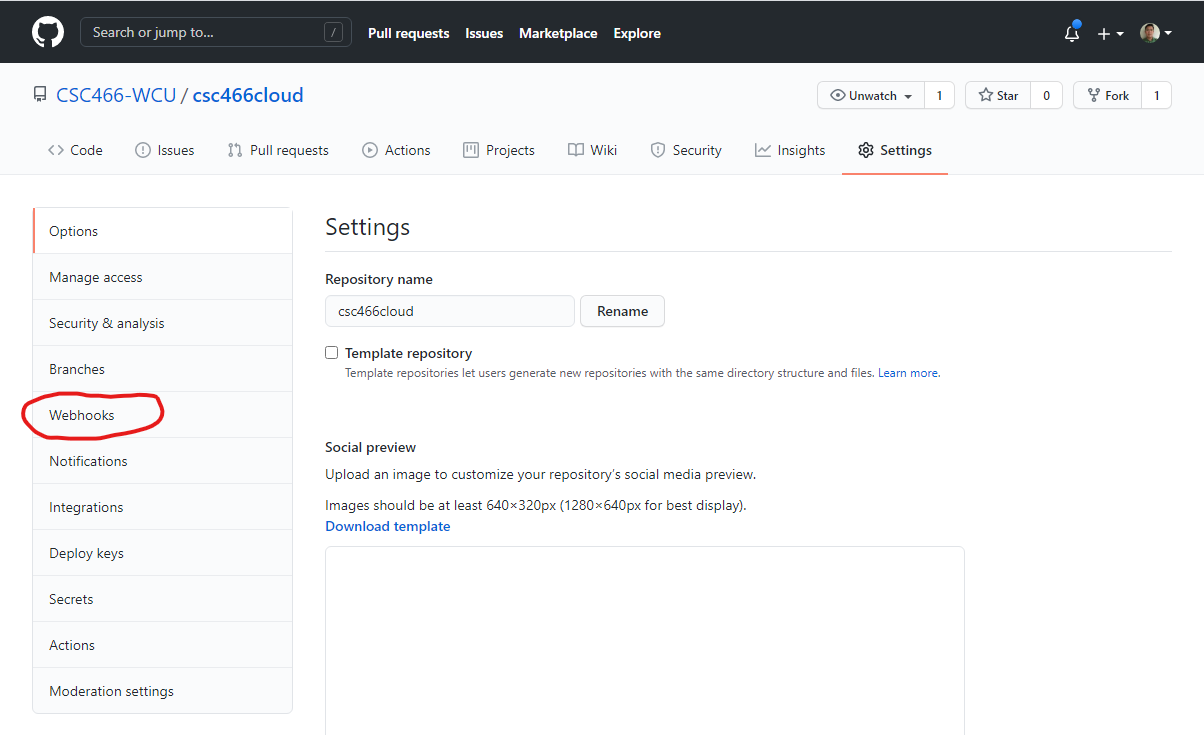Go to the Issues tab

[164, 150]
